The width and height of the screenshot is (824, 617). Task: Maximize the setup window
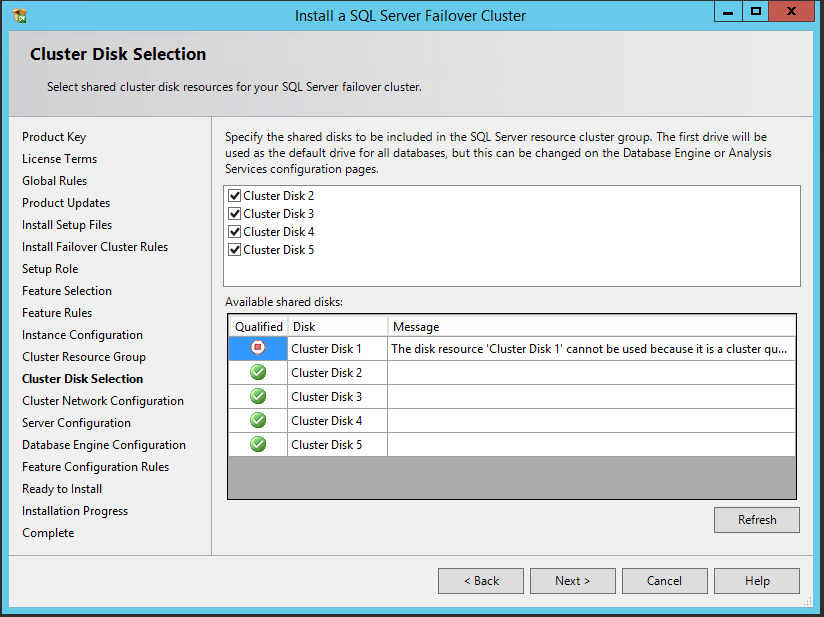756,12
